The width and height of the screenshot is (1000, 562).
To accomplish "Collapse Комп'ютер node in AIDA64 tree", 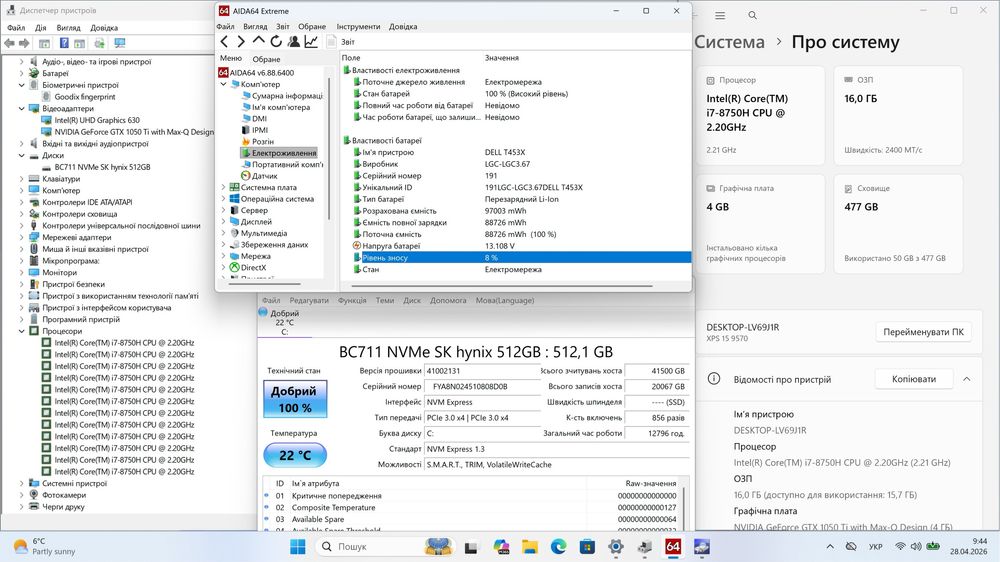I will [223, 84].
